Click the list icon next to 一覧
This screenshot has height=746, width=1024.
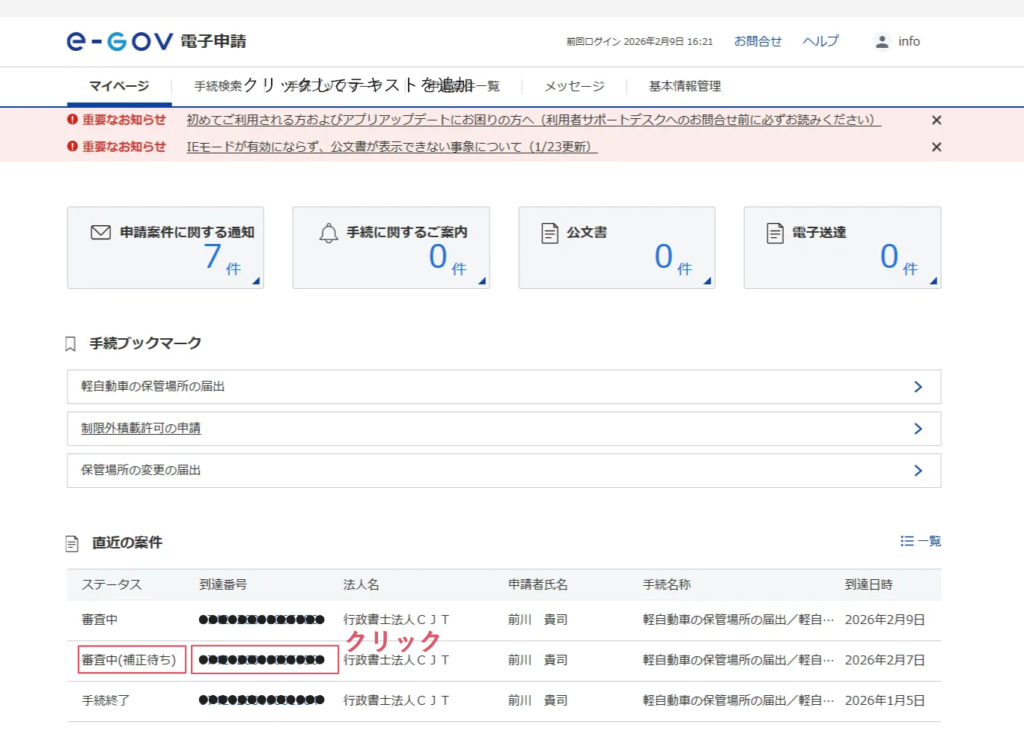[907, 541]
